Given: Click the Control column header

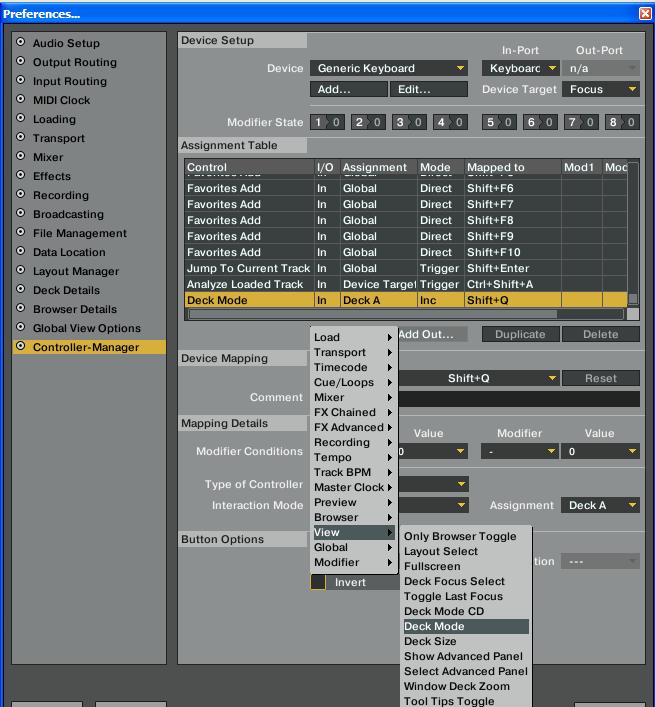Looking at the screenshot, I should 249,167.
